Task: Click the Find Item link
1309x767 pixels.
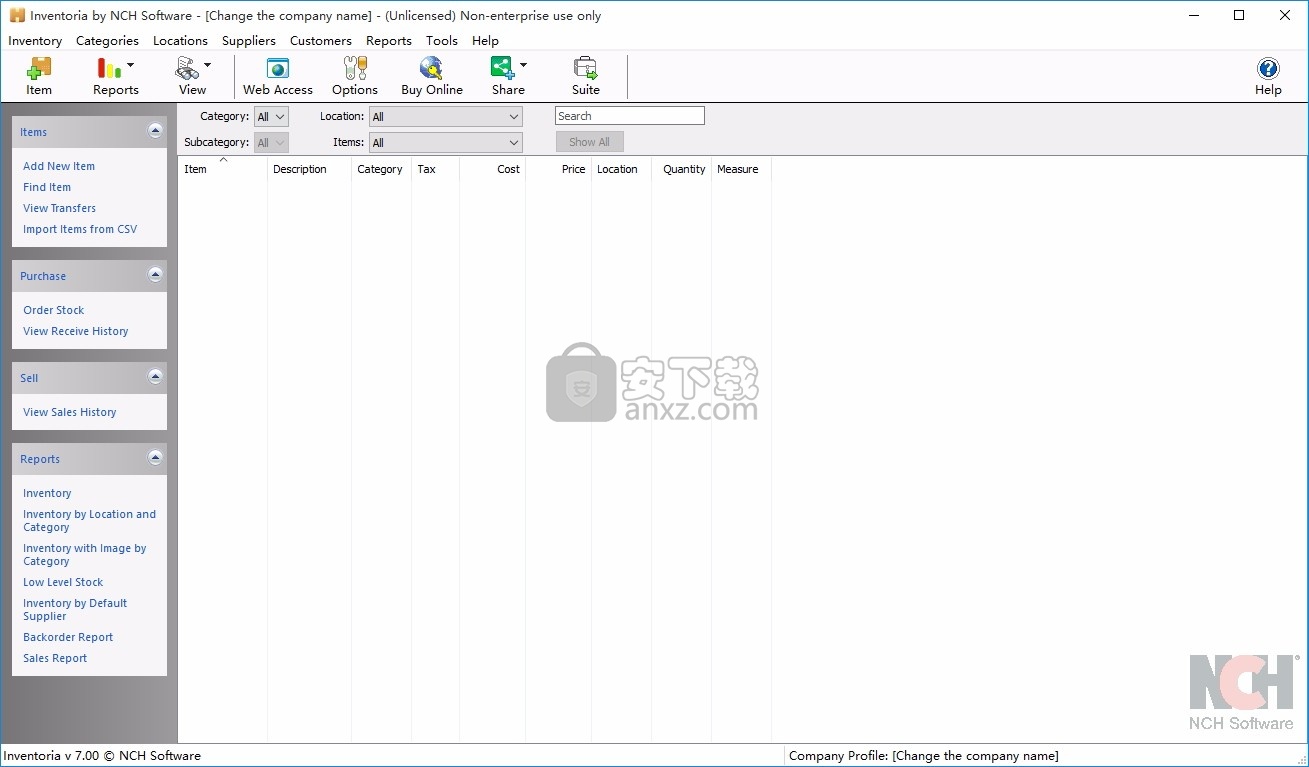Action: pos(47,187)
